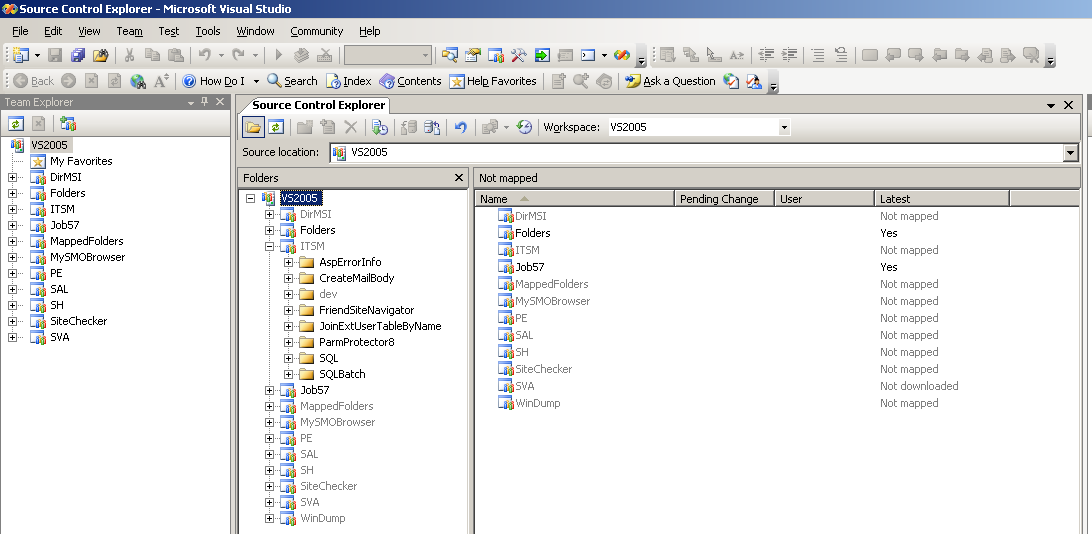Screen dimensions: 1092x534
Task: Click the Refresh icon in Source Control Explorer toolbar
Action: pos(276,127)
